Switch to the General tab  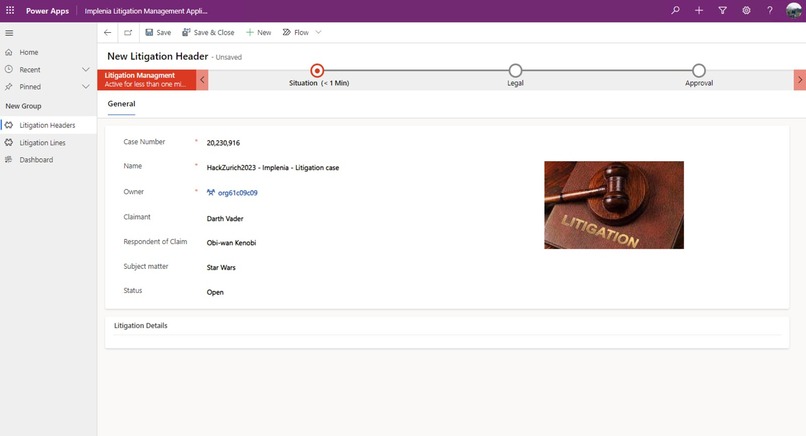click(x=121, y=104)
